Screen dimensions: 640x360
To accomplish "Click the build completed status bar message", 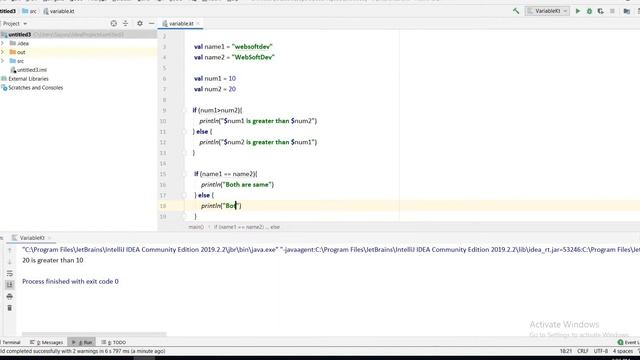I will click(x=83, y=351).
